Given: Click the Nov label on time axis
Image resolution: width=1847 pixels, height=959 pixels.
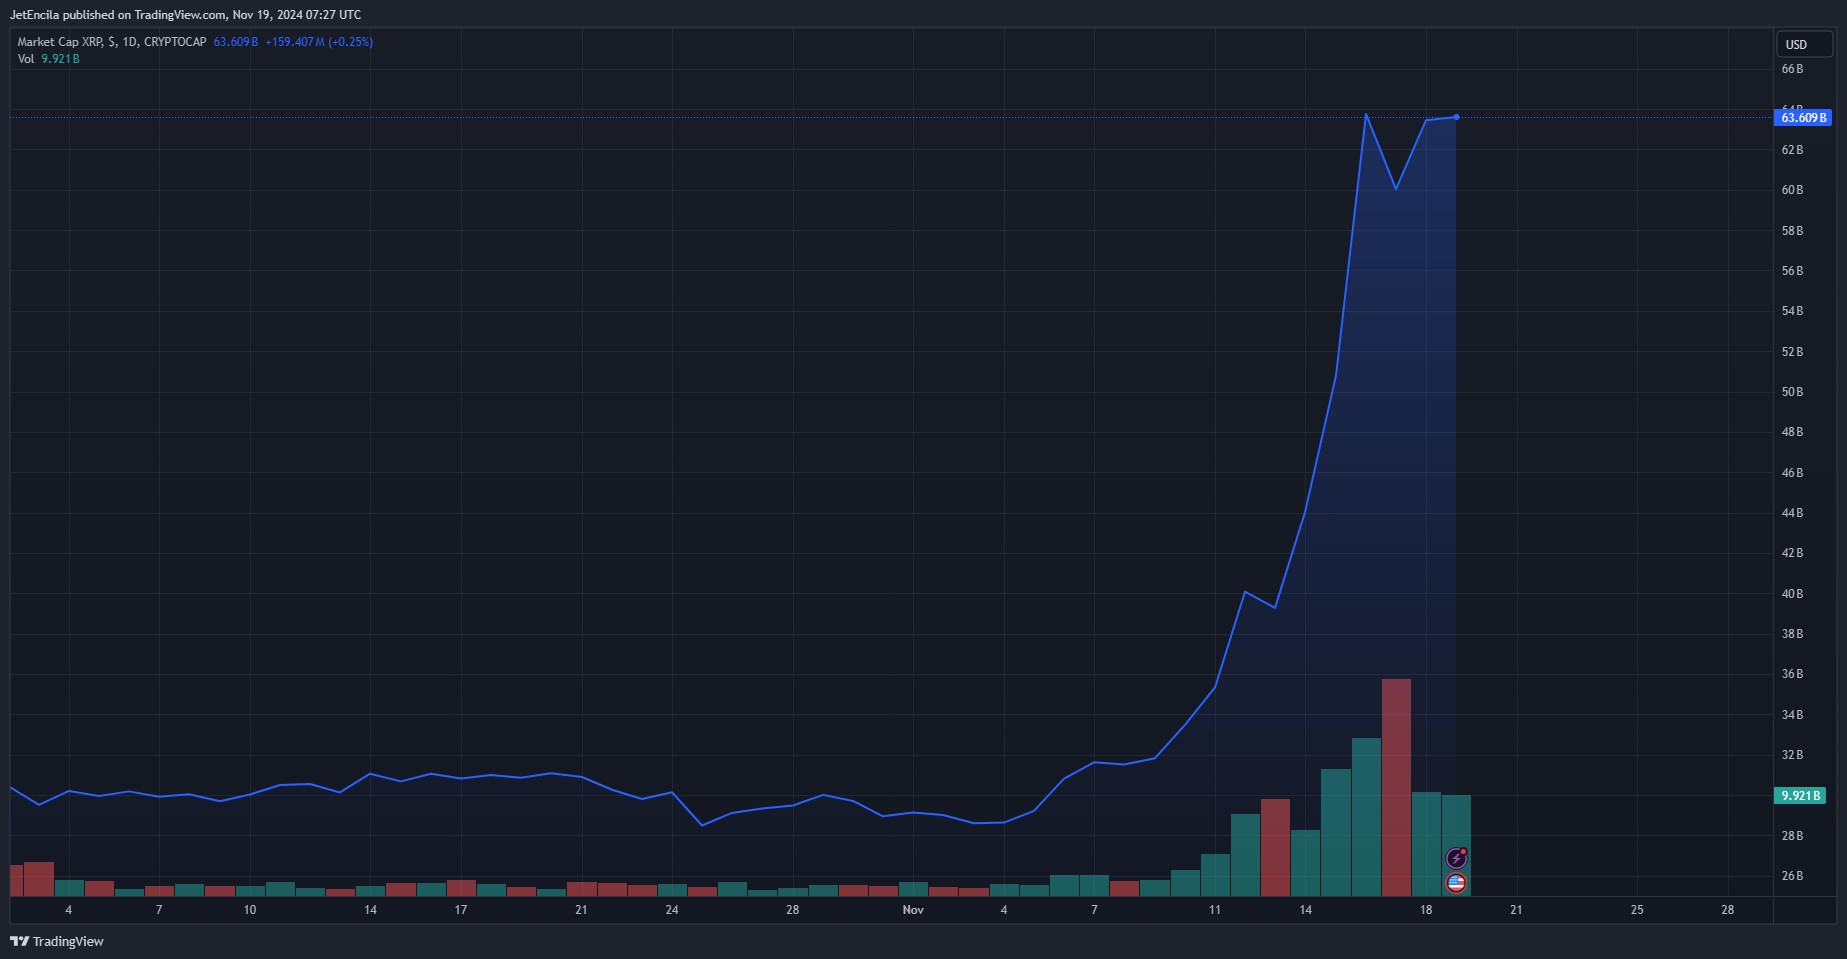Looking at the screenshot, I should pos(913,910).
